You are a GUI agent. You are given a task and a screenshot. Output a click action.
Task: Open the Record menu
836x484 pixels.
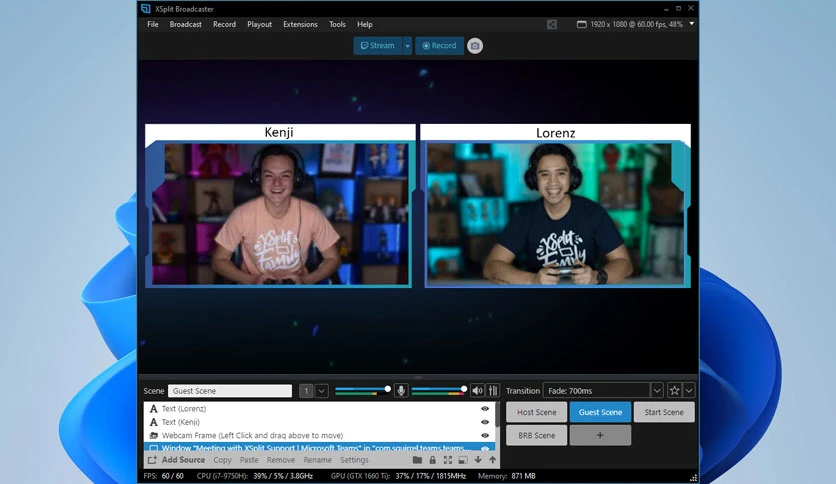click(x=224, y=24)
